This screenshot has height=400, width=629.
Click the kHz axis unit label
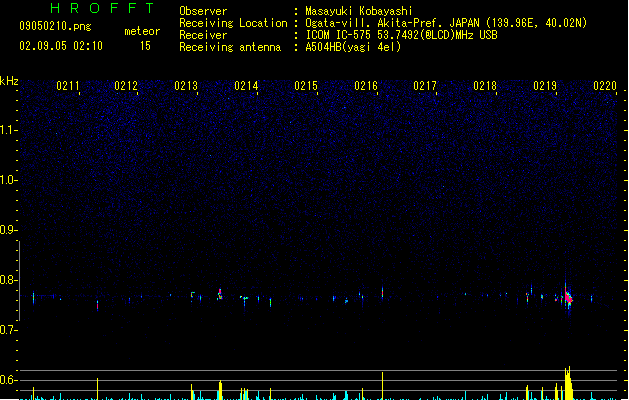(x=9, y=81)
